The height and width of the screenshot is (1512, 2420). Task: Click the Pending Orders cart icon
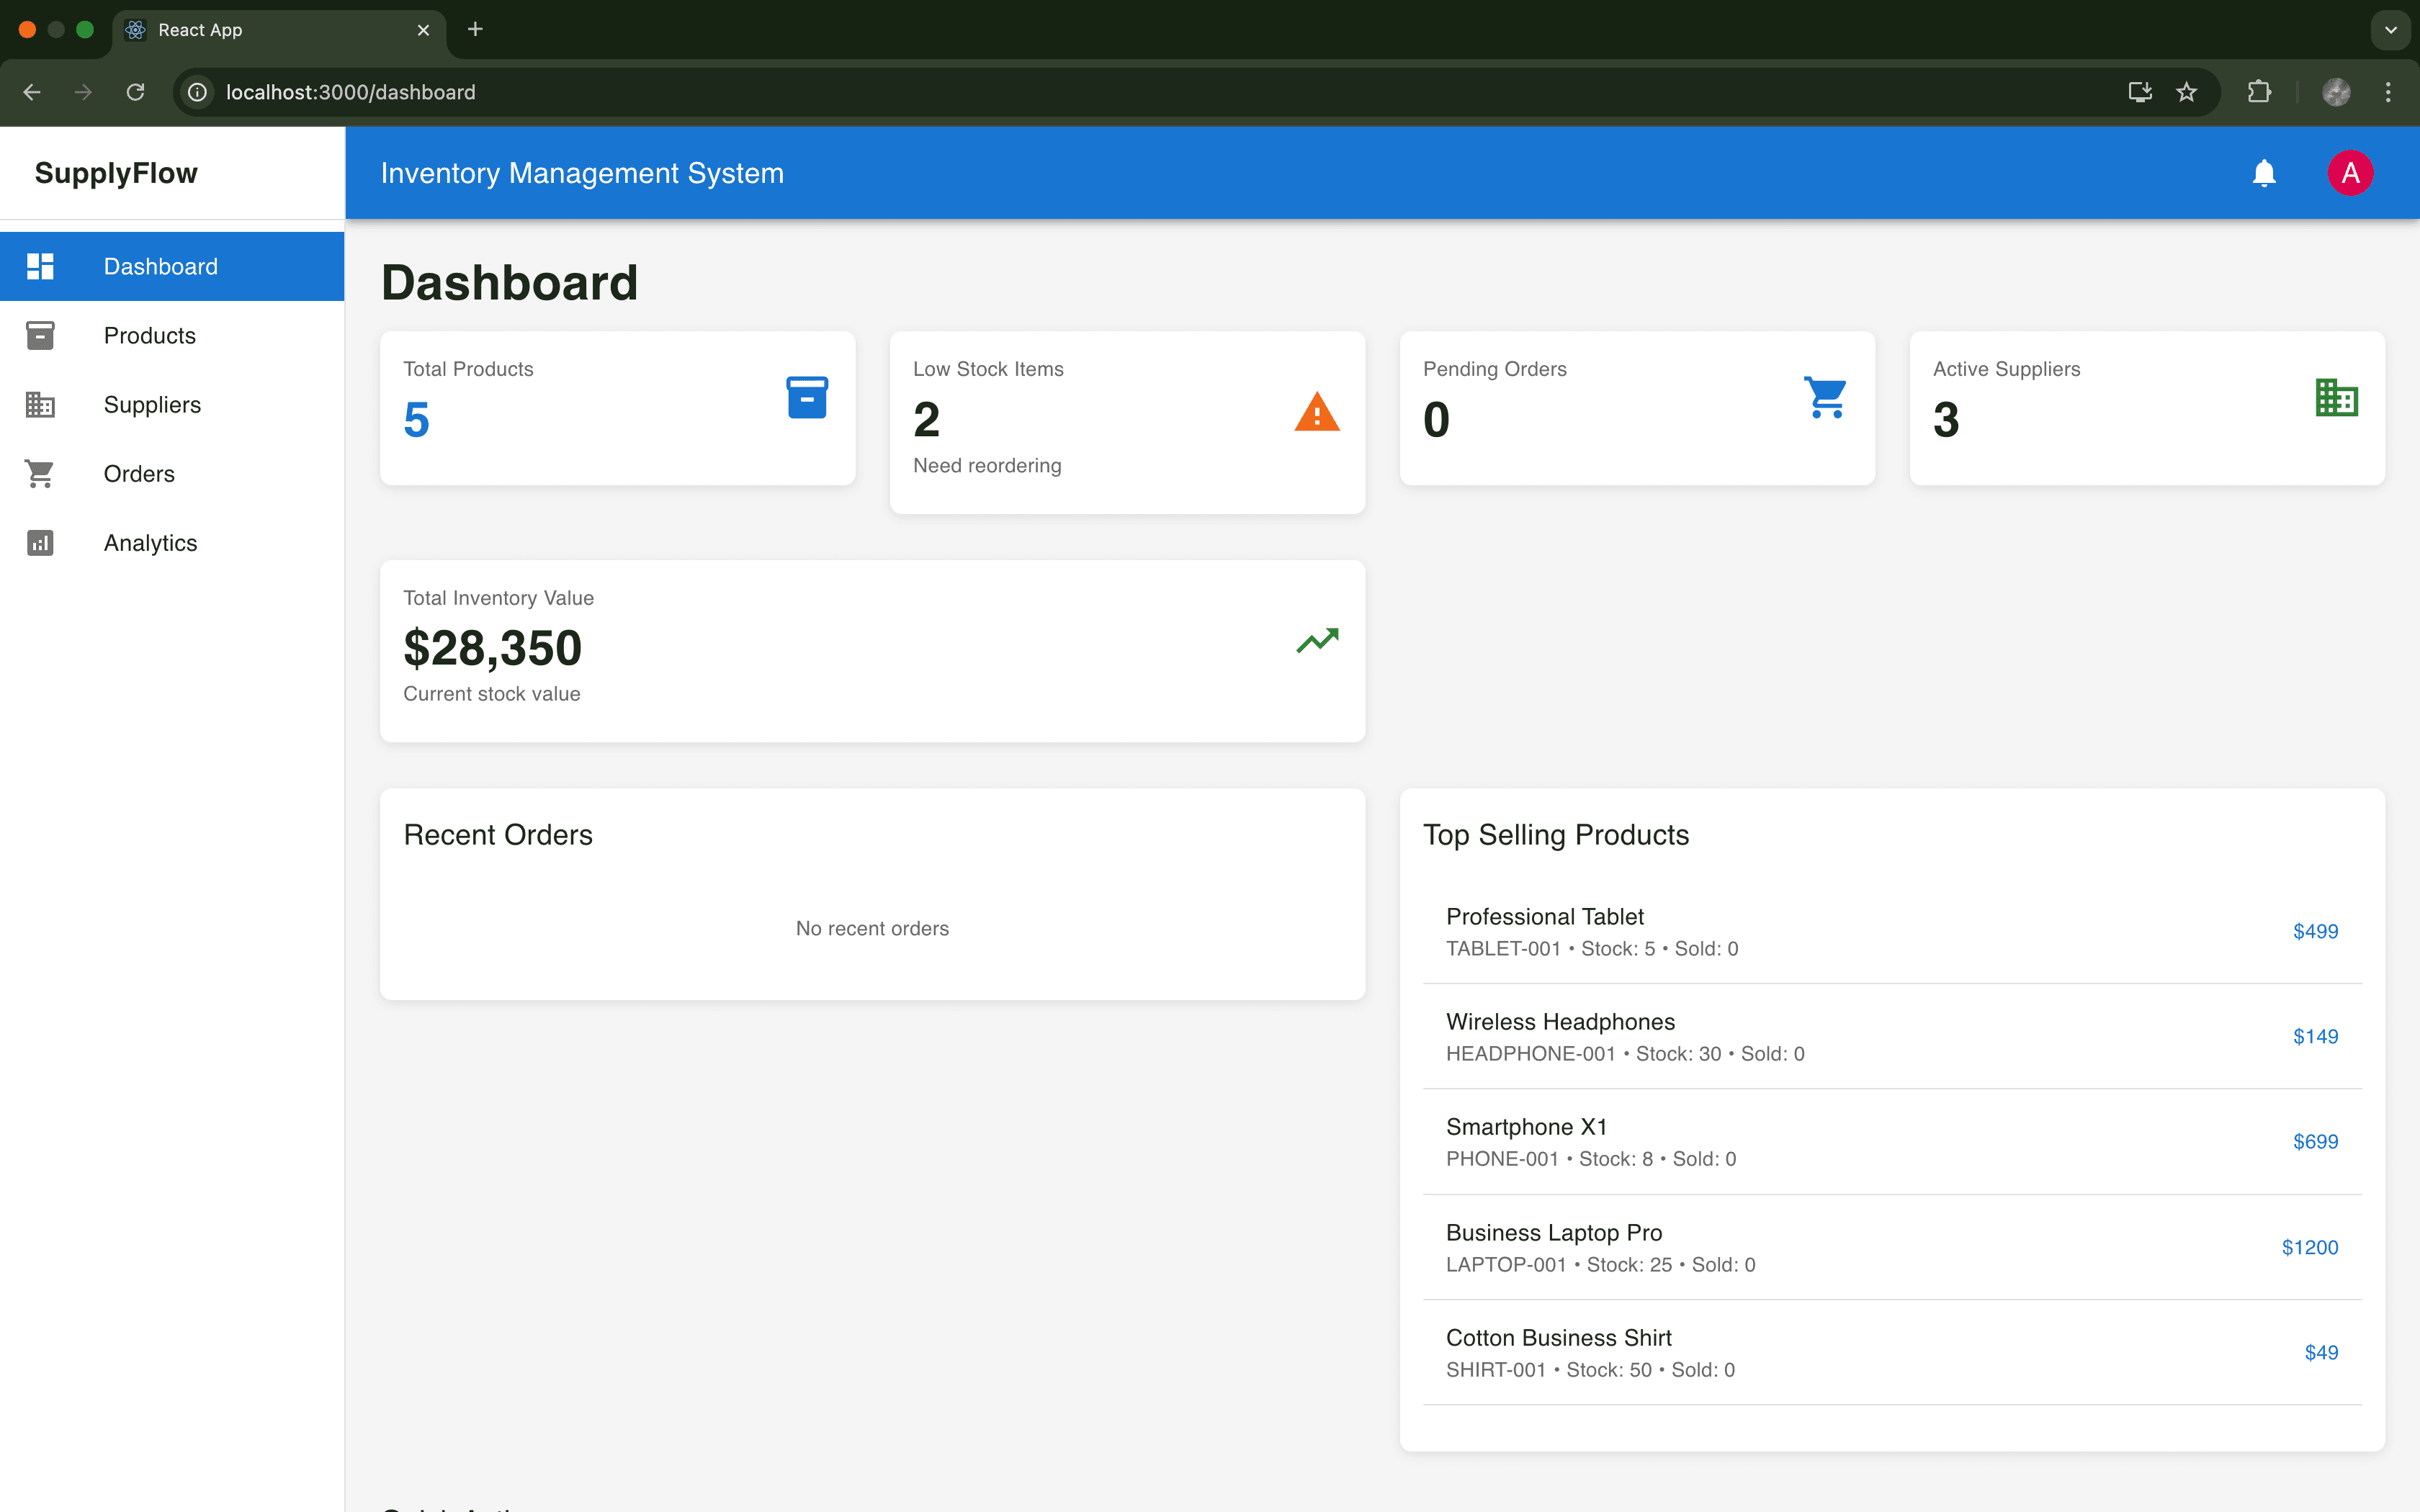click(1826, 397)
